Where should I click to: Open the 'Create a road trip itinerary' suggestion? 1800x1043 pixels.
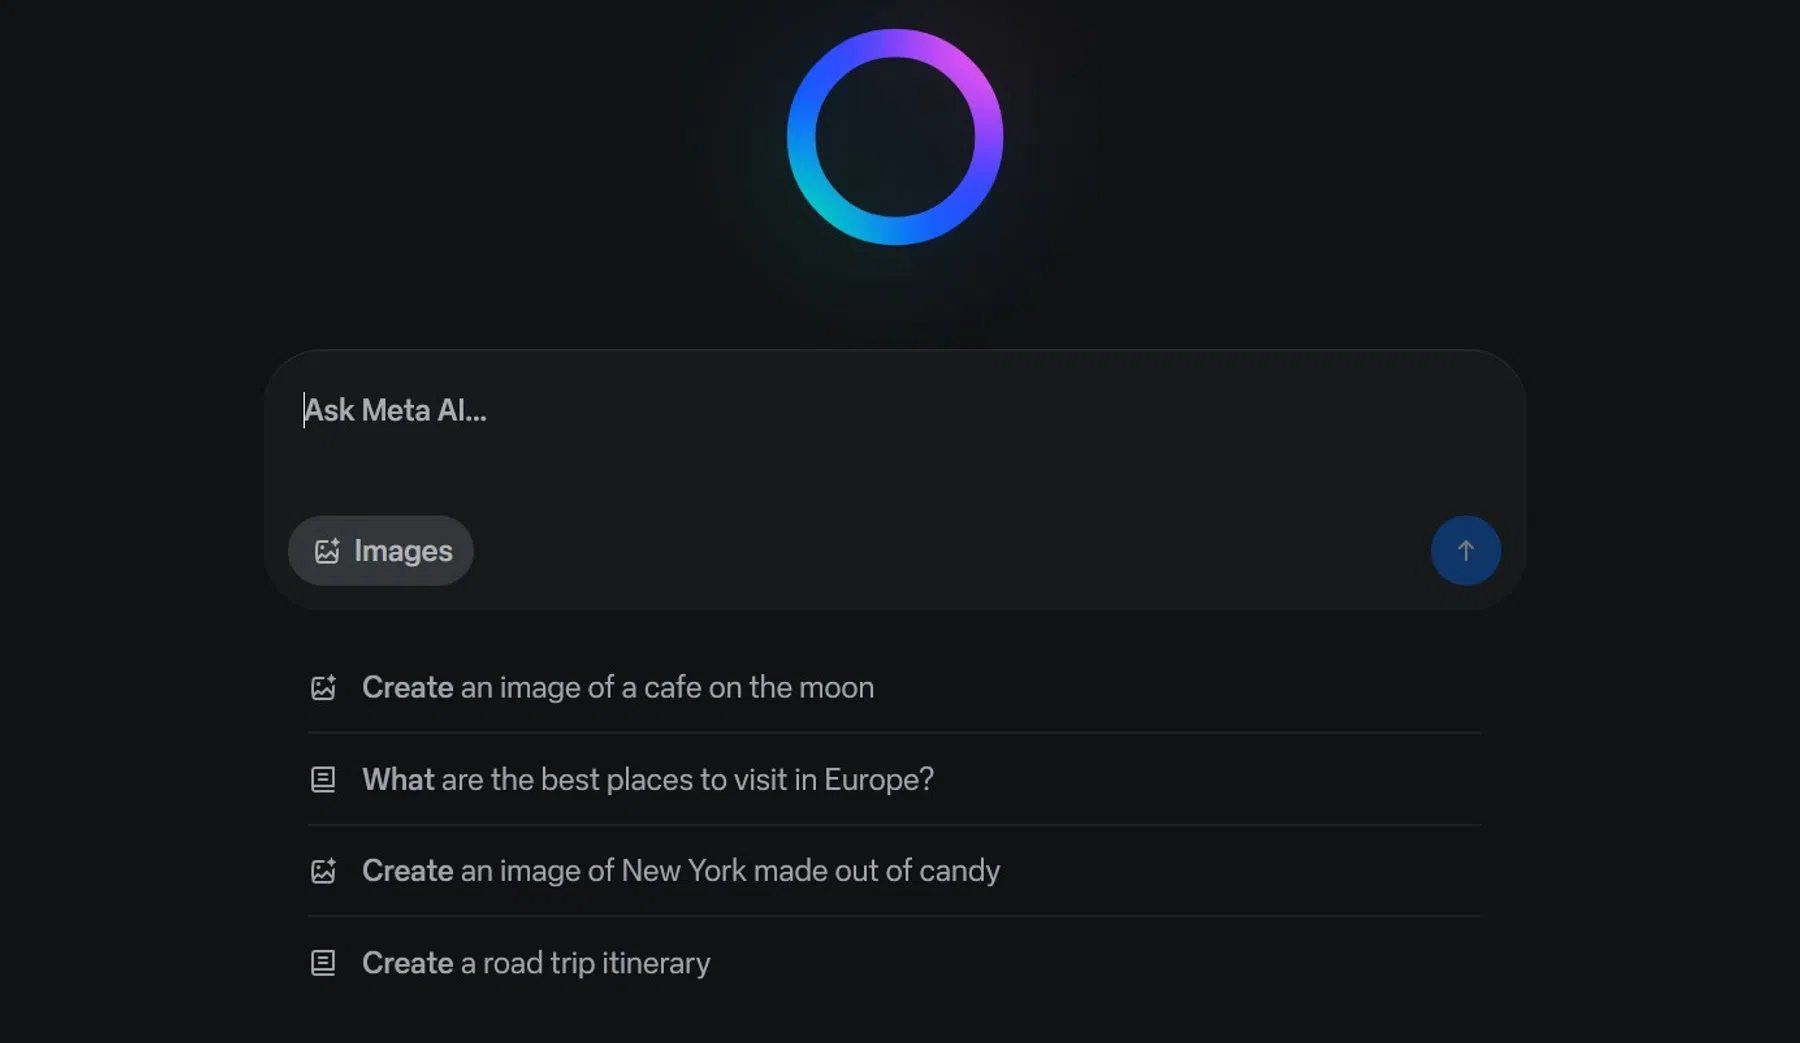pos(536,963)
